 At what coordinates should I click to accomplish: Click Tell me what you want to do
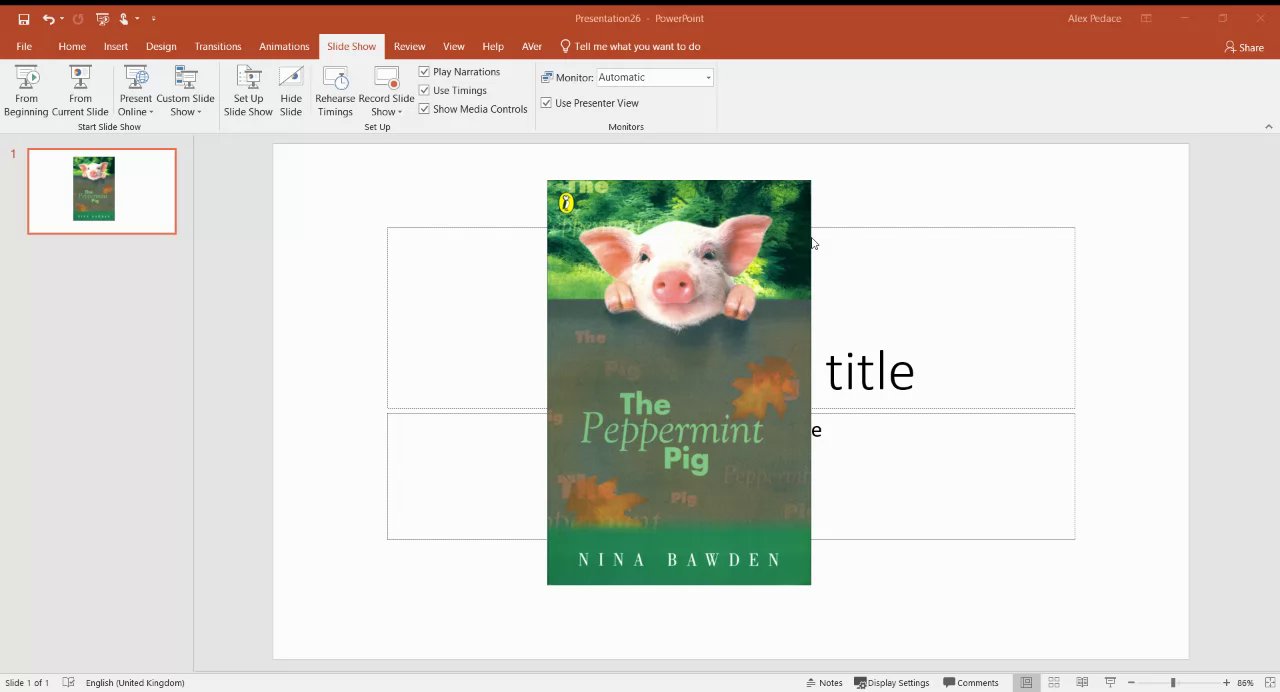coord(630,46)
